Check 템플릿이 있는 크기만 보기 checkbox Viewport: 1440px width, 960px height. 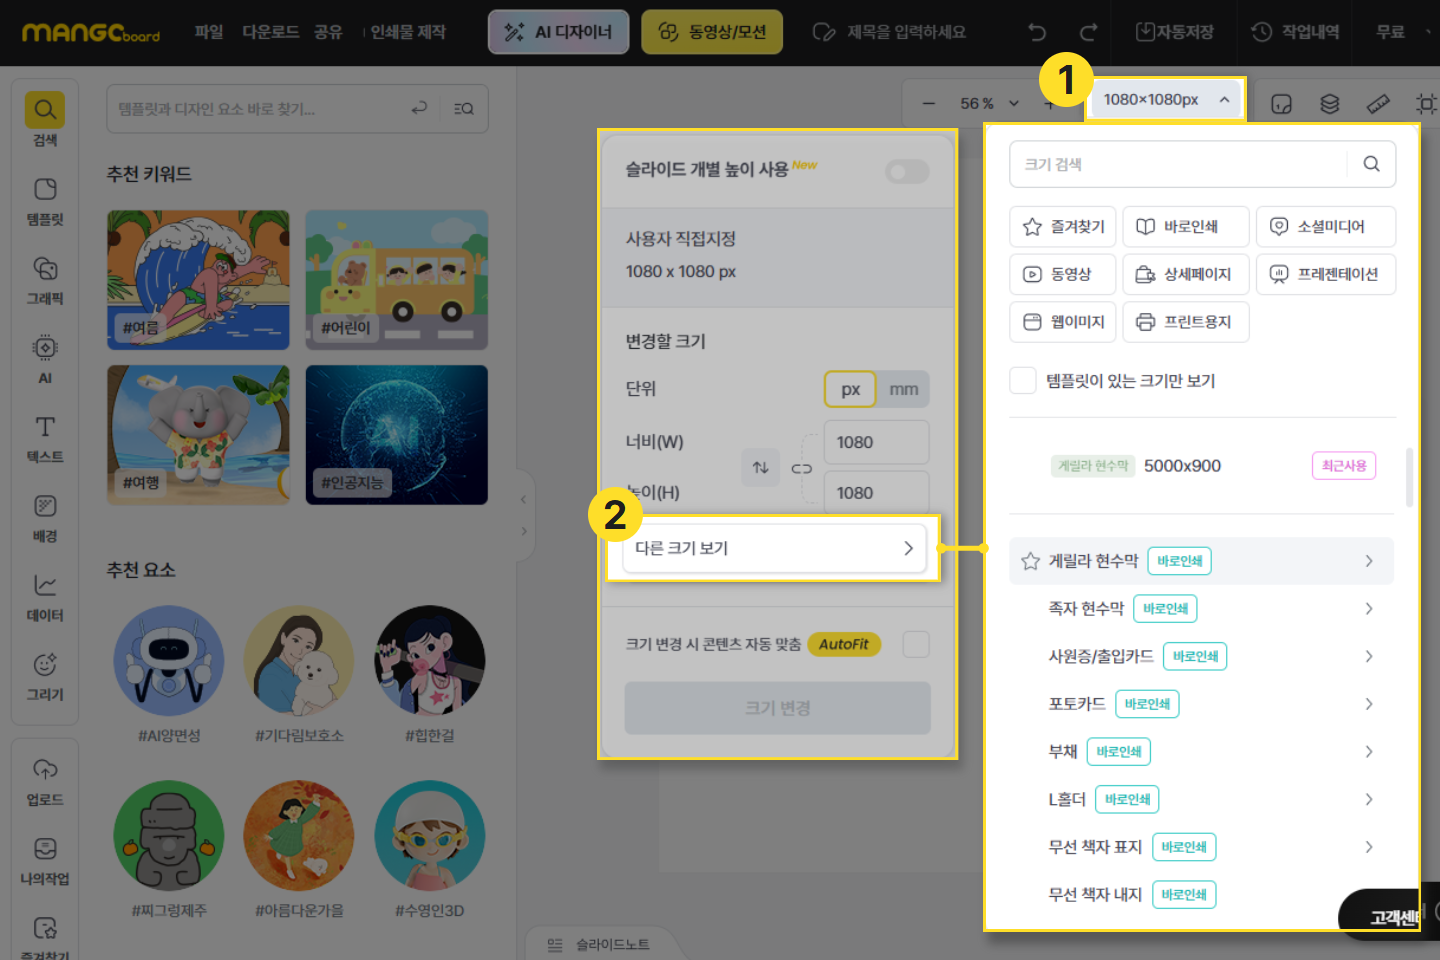pyautogui.click(x=1023, y=380)
